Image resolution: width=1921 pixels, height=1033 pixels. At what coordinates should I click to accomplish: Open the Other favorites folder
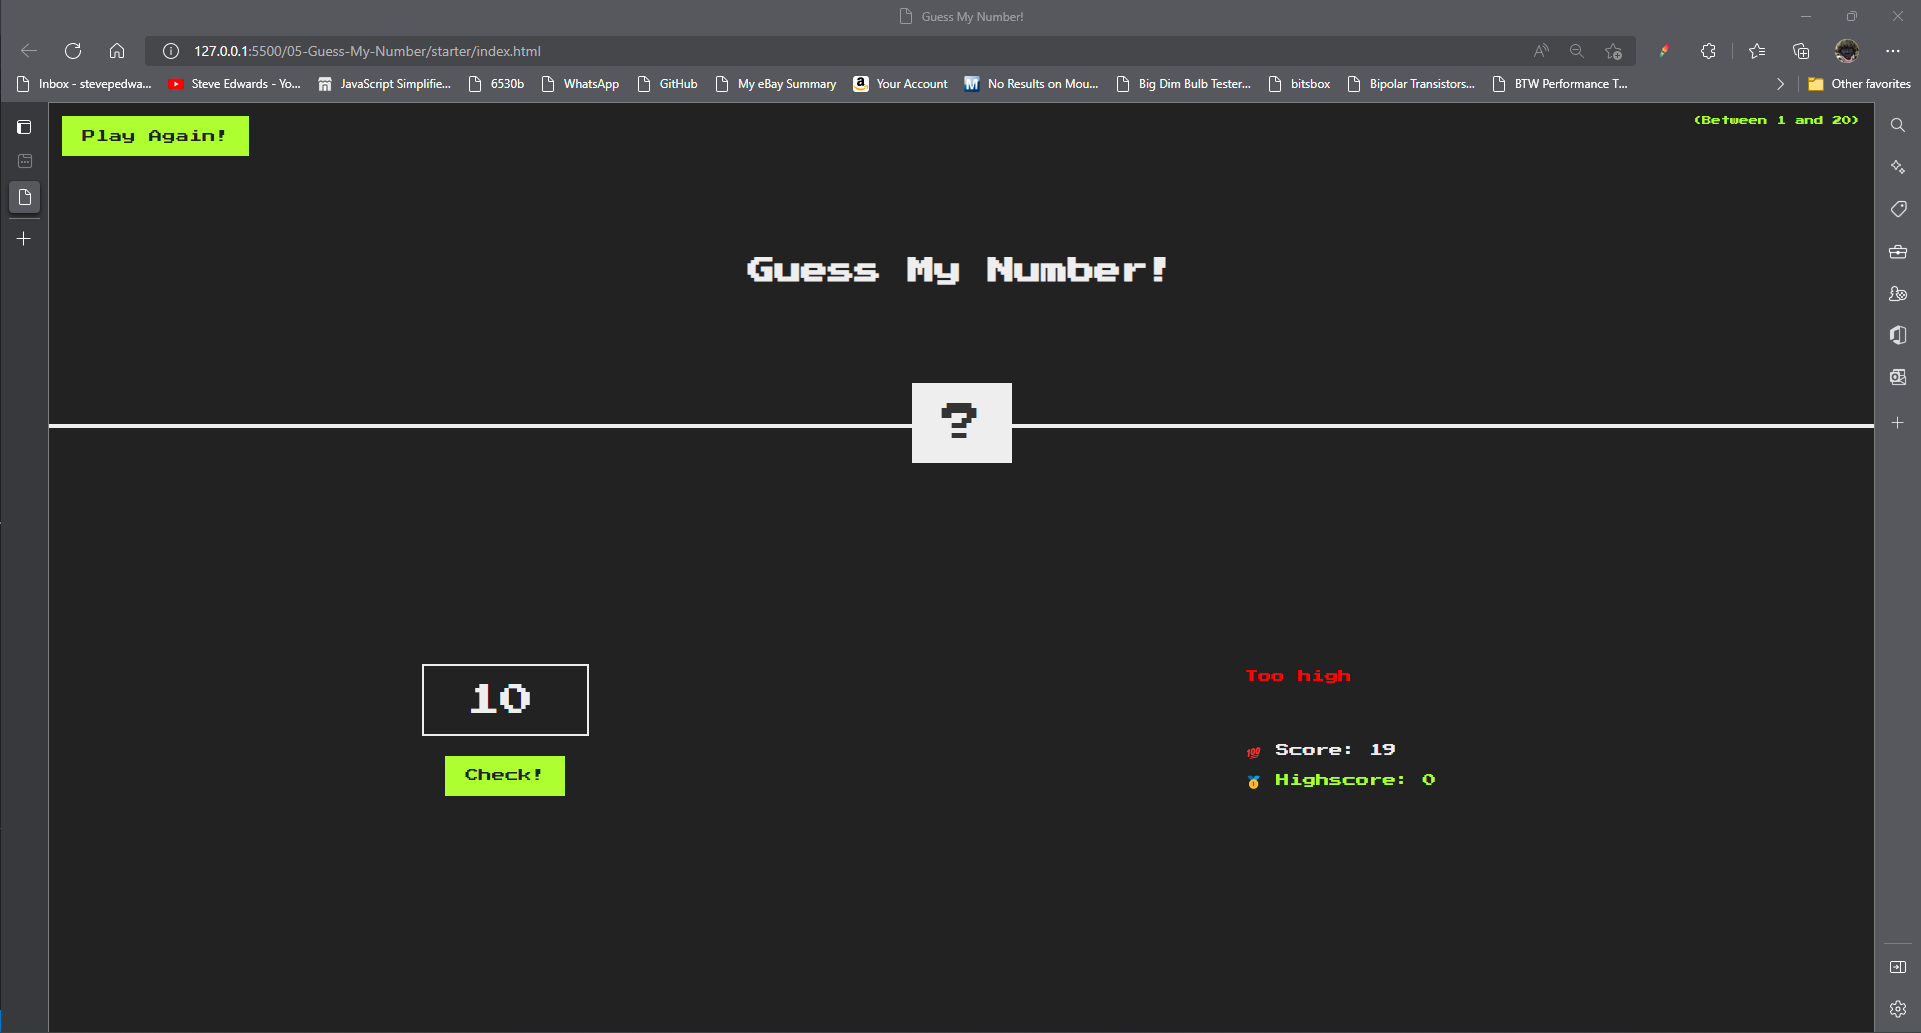pyautogui.click(x=1859, y=84)
